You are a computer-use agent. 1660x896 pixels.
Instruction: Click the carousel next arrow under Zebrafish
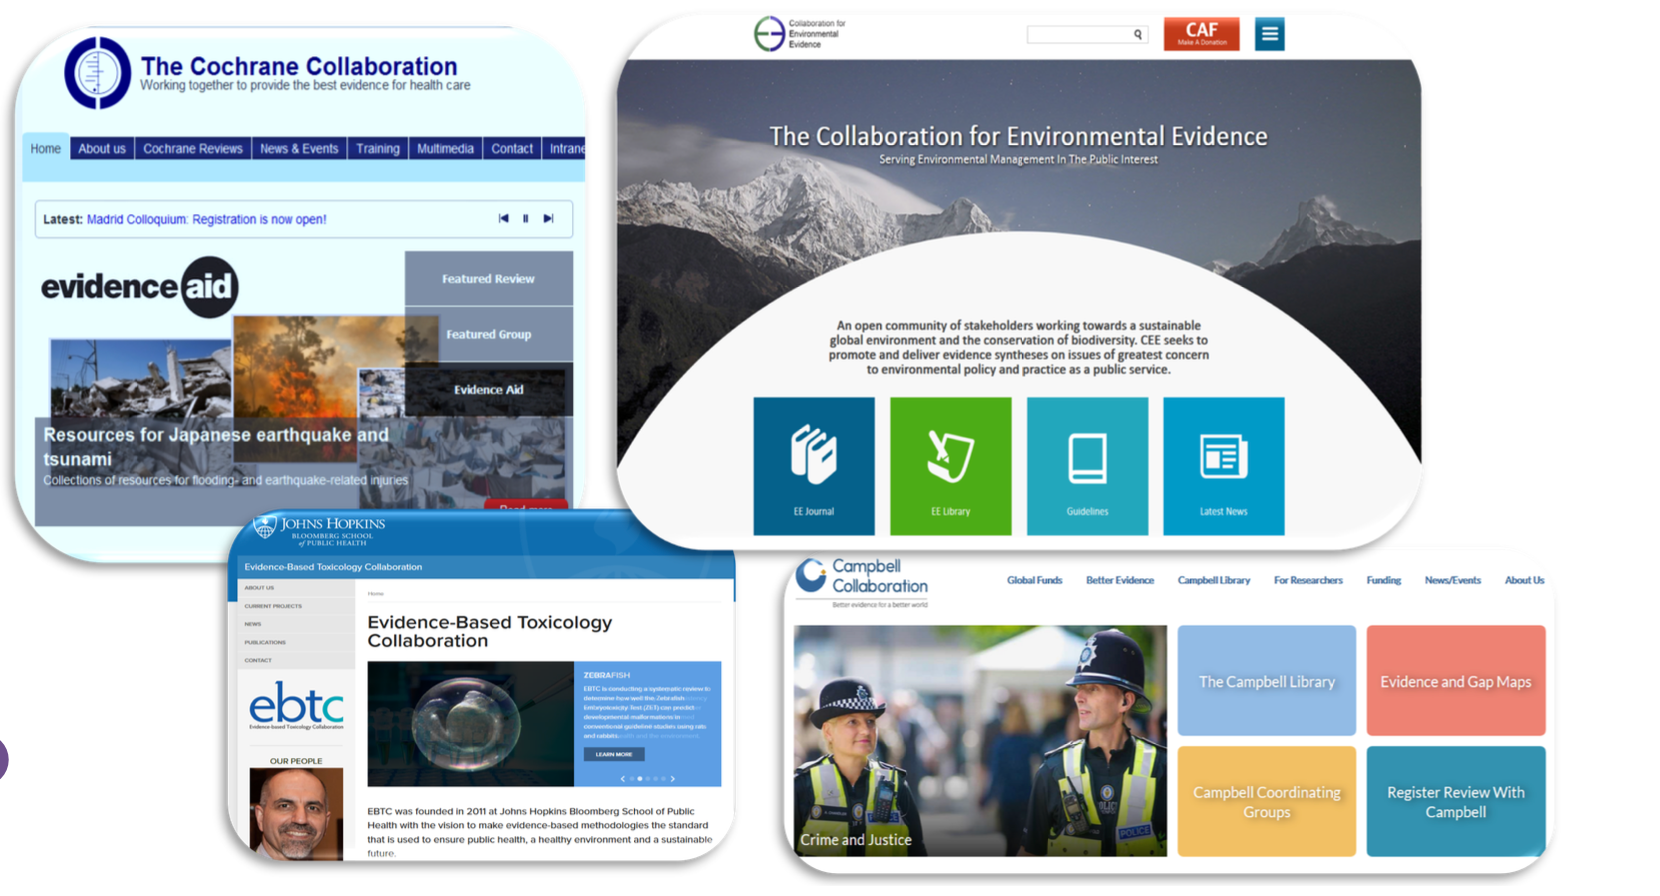point(673,778)
